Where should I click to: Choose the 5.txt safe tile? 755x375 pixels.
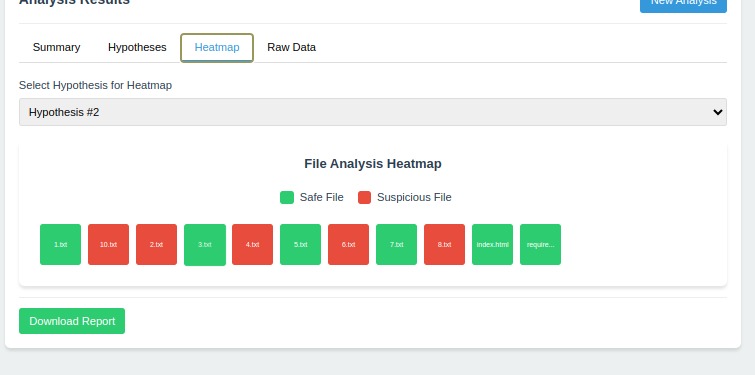[x=300, y=245]
